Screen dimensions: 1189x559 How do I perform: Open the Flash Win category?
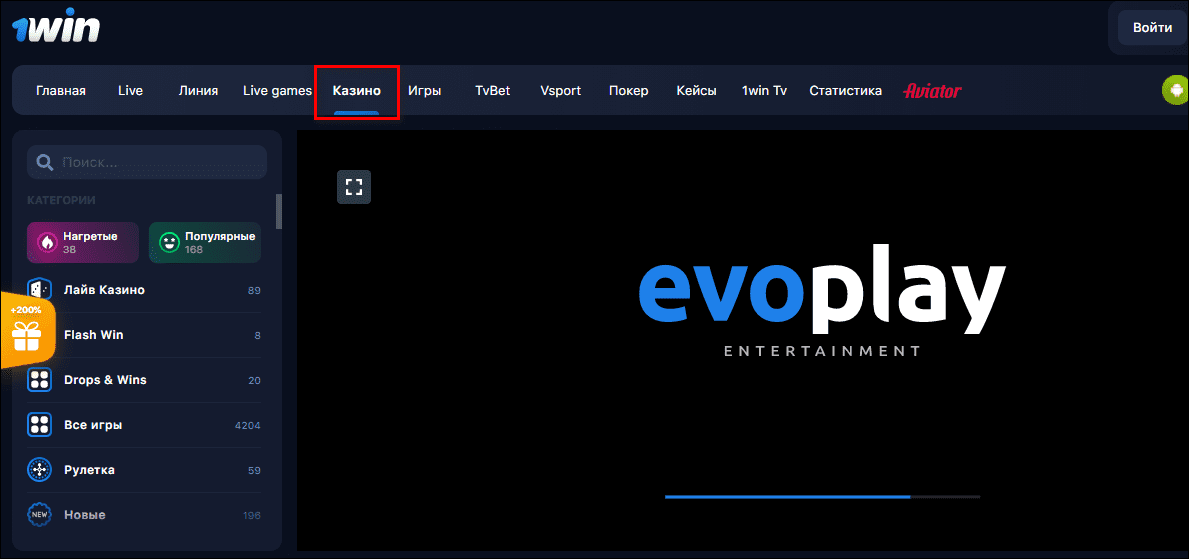(x=144, y=335)
